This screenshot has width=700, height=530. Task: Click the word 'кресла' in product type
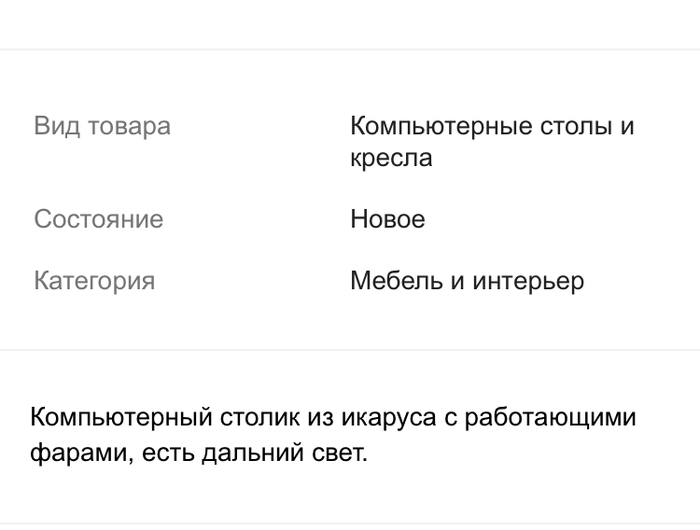(x=391, y=158)
